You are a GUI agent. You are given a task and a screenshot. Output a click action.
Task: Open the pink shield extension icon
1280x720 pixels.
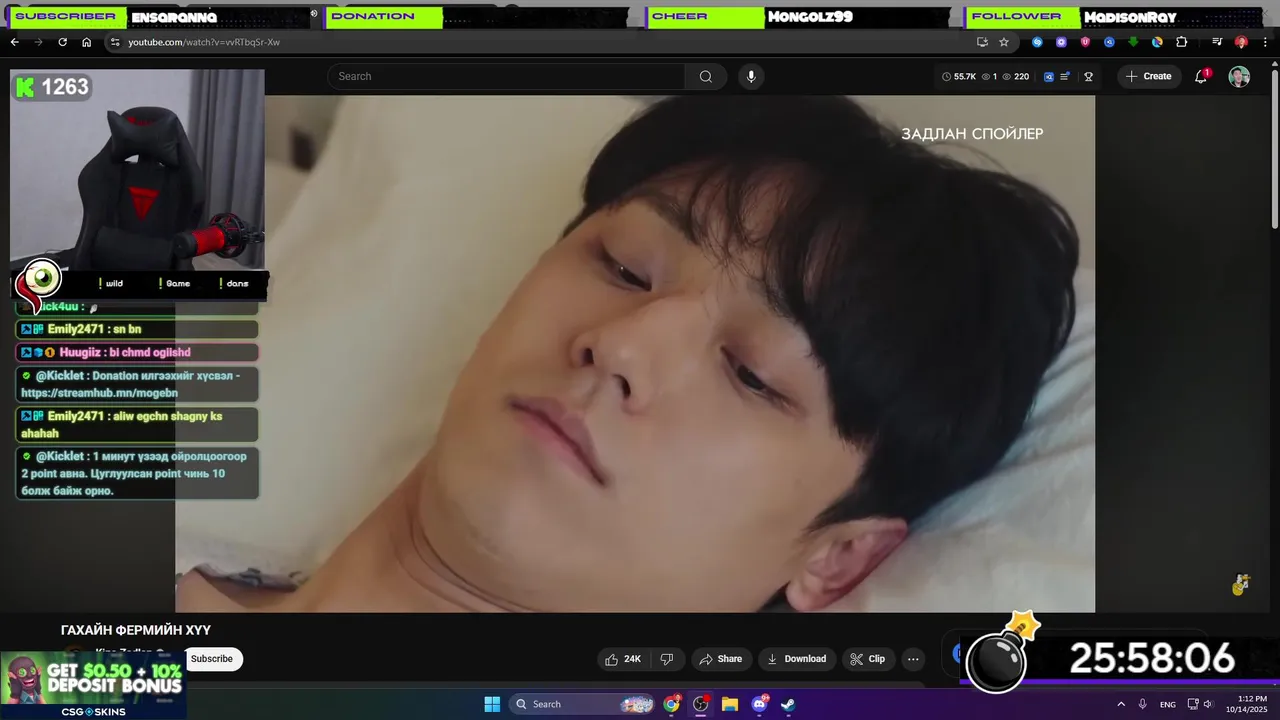[x=1085, y=42]
